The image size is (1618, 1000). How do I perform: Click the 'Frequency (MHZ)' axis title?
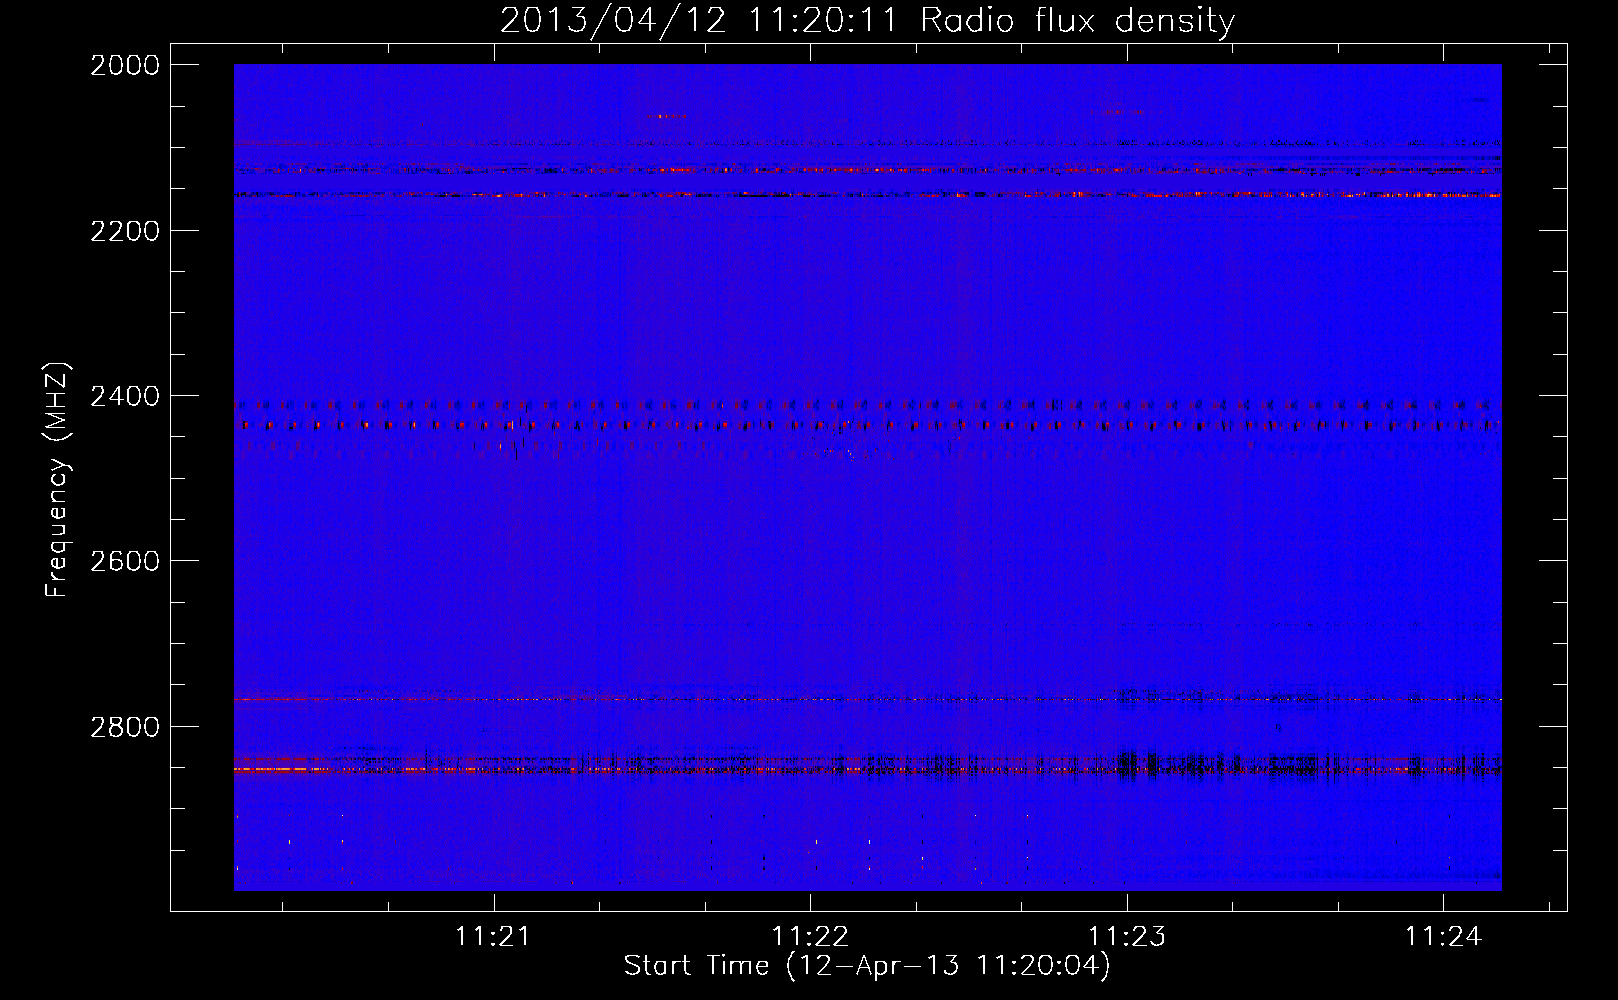click(x=58, y=479)
